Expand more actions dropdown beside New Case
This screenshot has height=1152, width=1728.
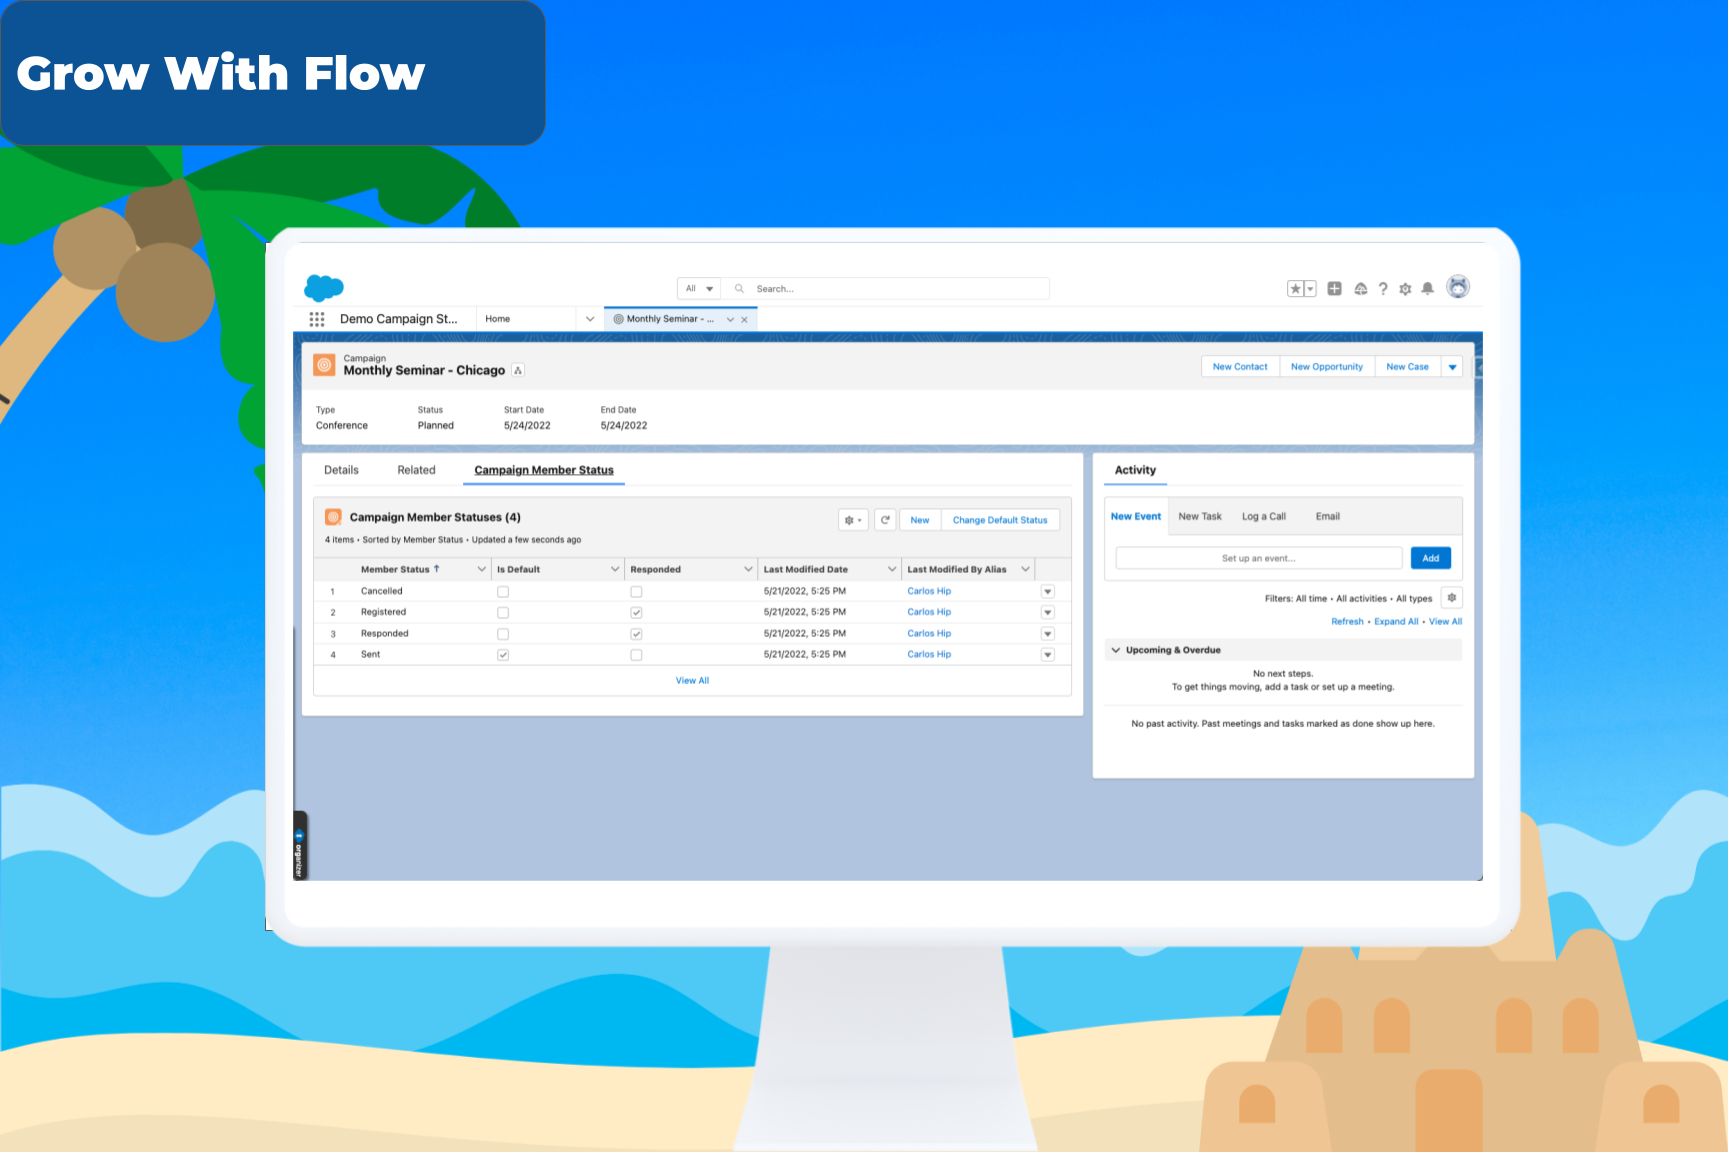pos(1452,367)
